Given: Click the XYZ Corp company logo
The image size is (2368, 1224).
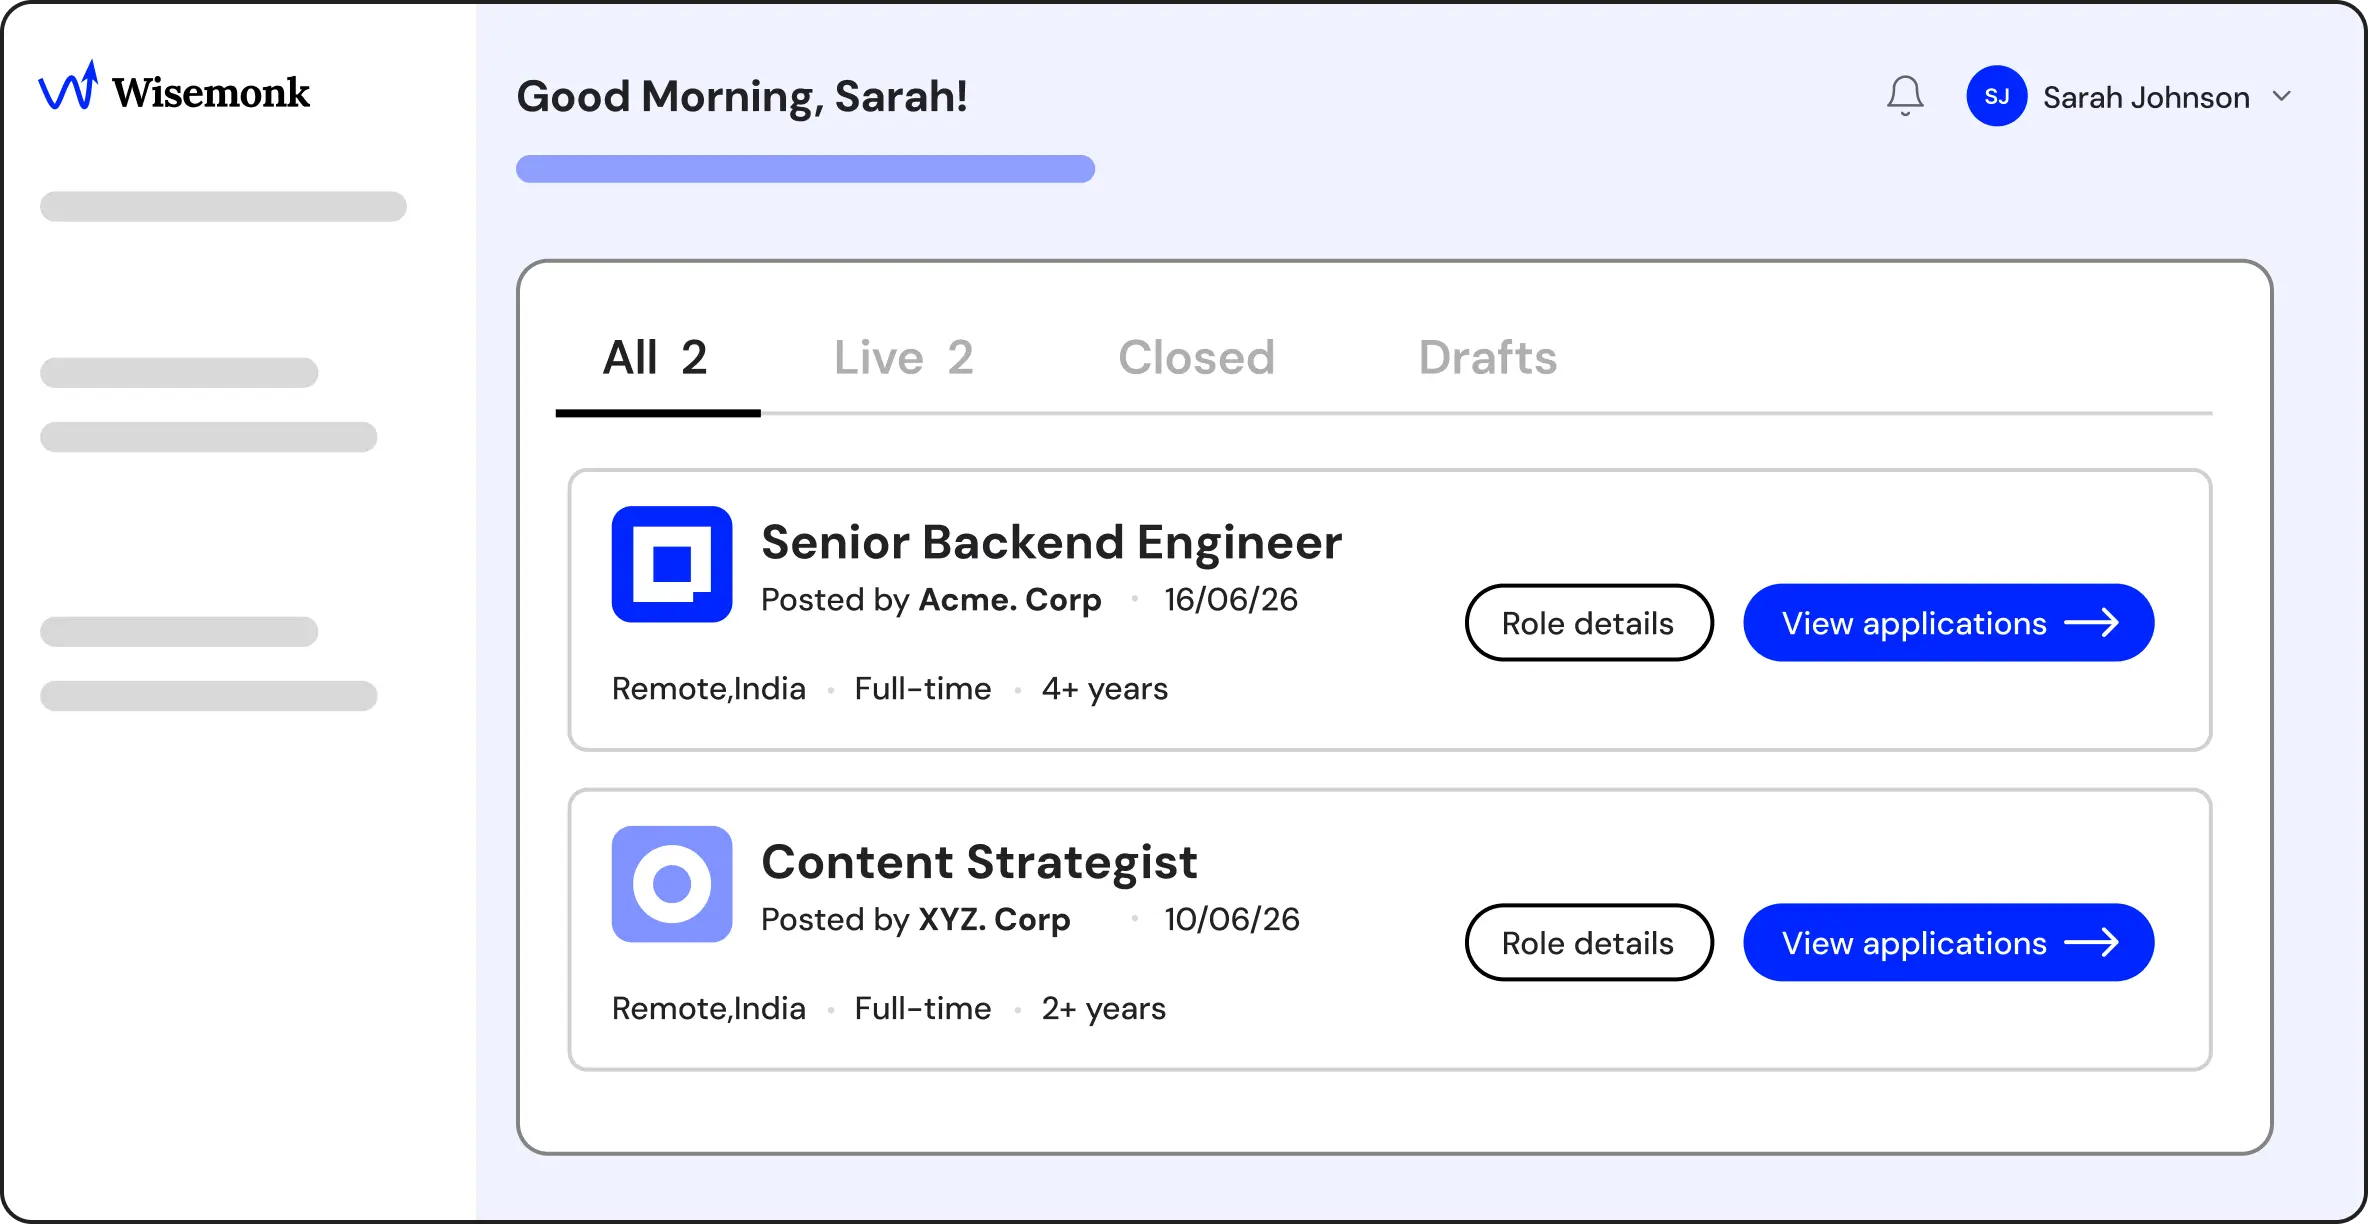Looking at the screenshot, I should pos(672,884).
